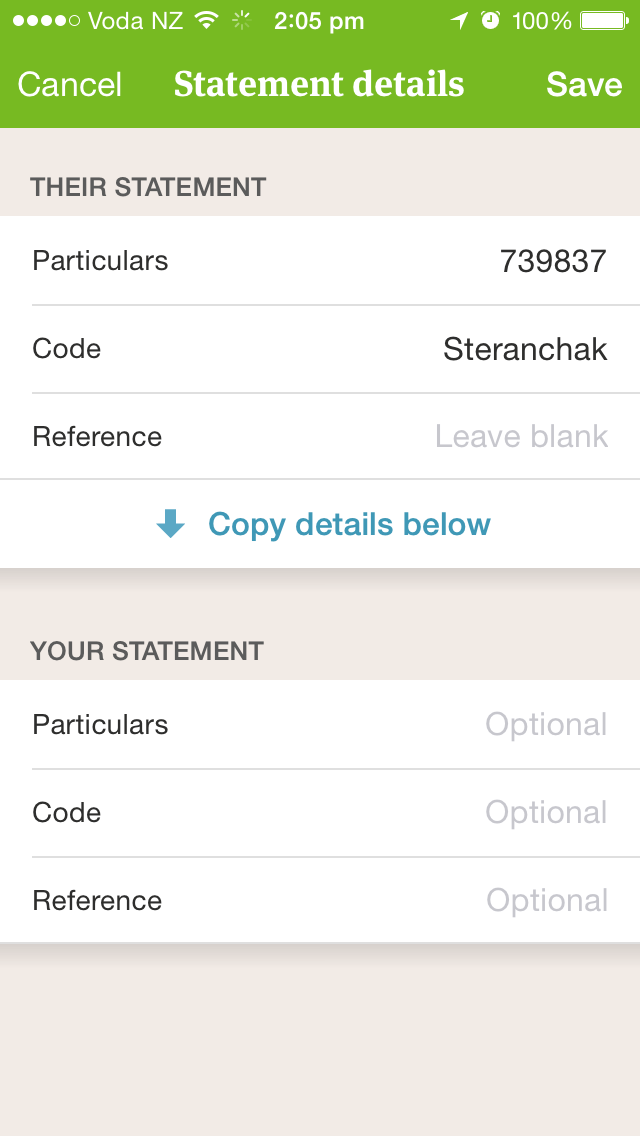Tap the blue down arrow icon
Screen dimensions: 640x1136
coord(171,524)
